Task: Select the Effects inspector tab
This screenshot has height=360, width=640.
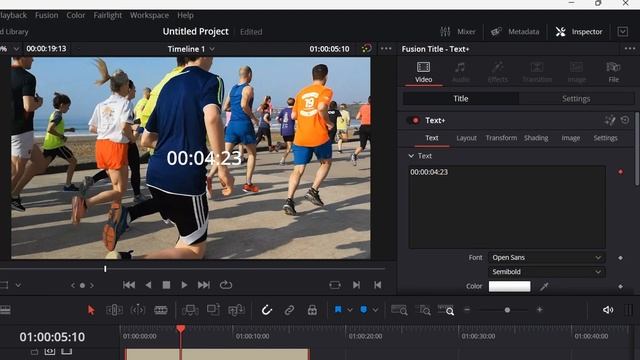Action: pos(498,72)
